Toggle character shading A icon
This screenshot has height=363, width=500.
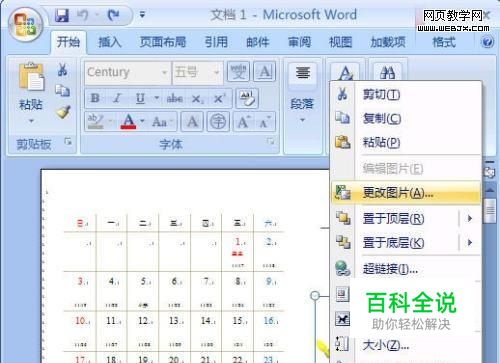[x=192, y=122]
